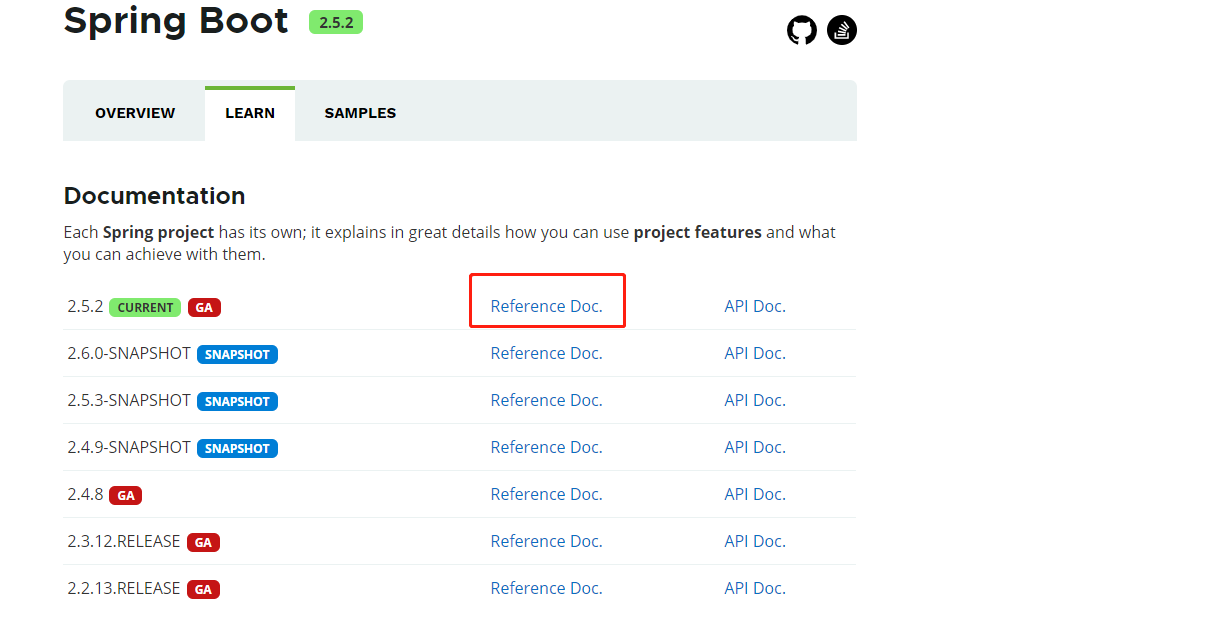
Task: Open Reference Doc. for 2.6.0-SNAPSHOT
Action: coord(546,353)
